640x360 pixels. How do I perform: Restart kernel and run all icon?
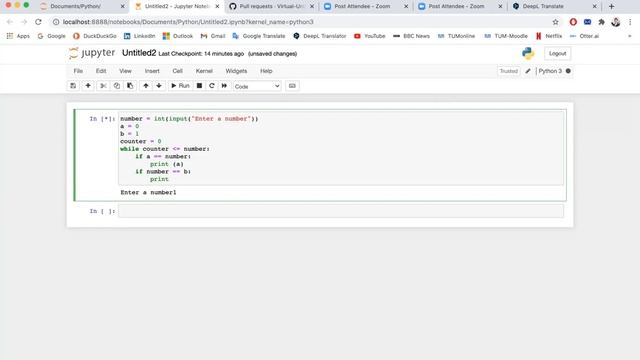pyautogui.click(x=224, y=86)
